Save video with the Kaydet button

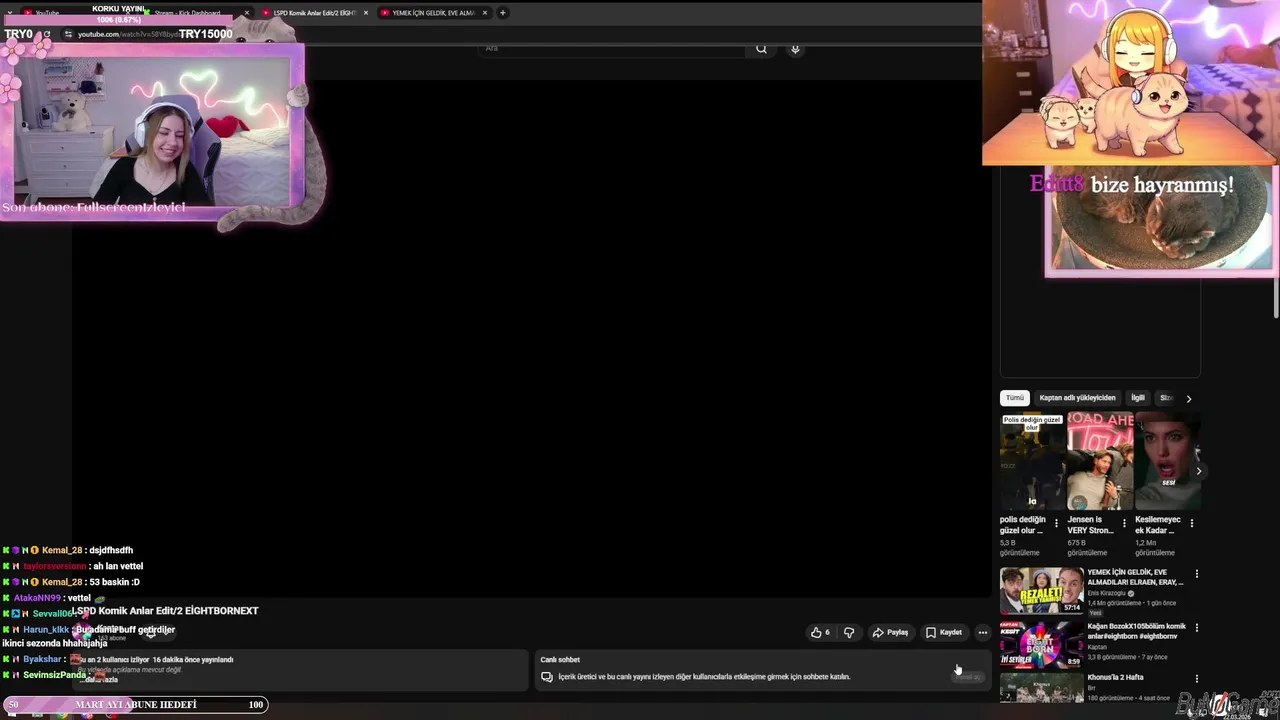pyautogui.click(x=944, y=632)
